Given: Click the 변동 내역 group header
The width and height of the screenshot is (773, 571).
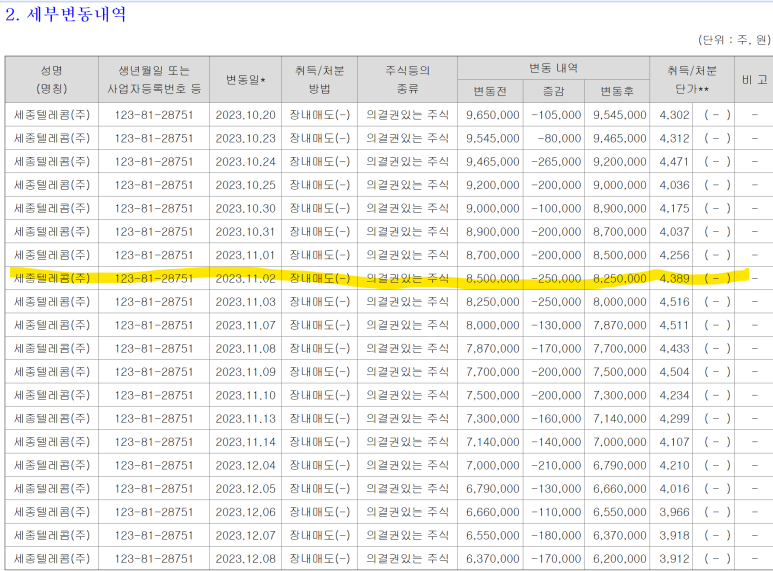Looking at the screenshot, I should point(553,68).
